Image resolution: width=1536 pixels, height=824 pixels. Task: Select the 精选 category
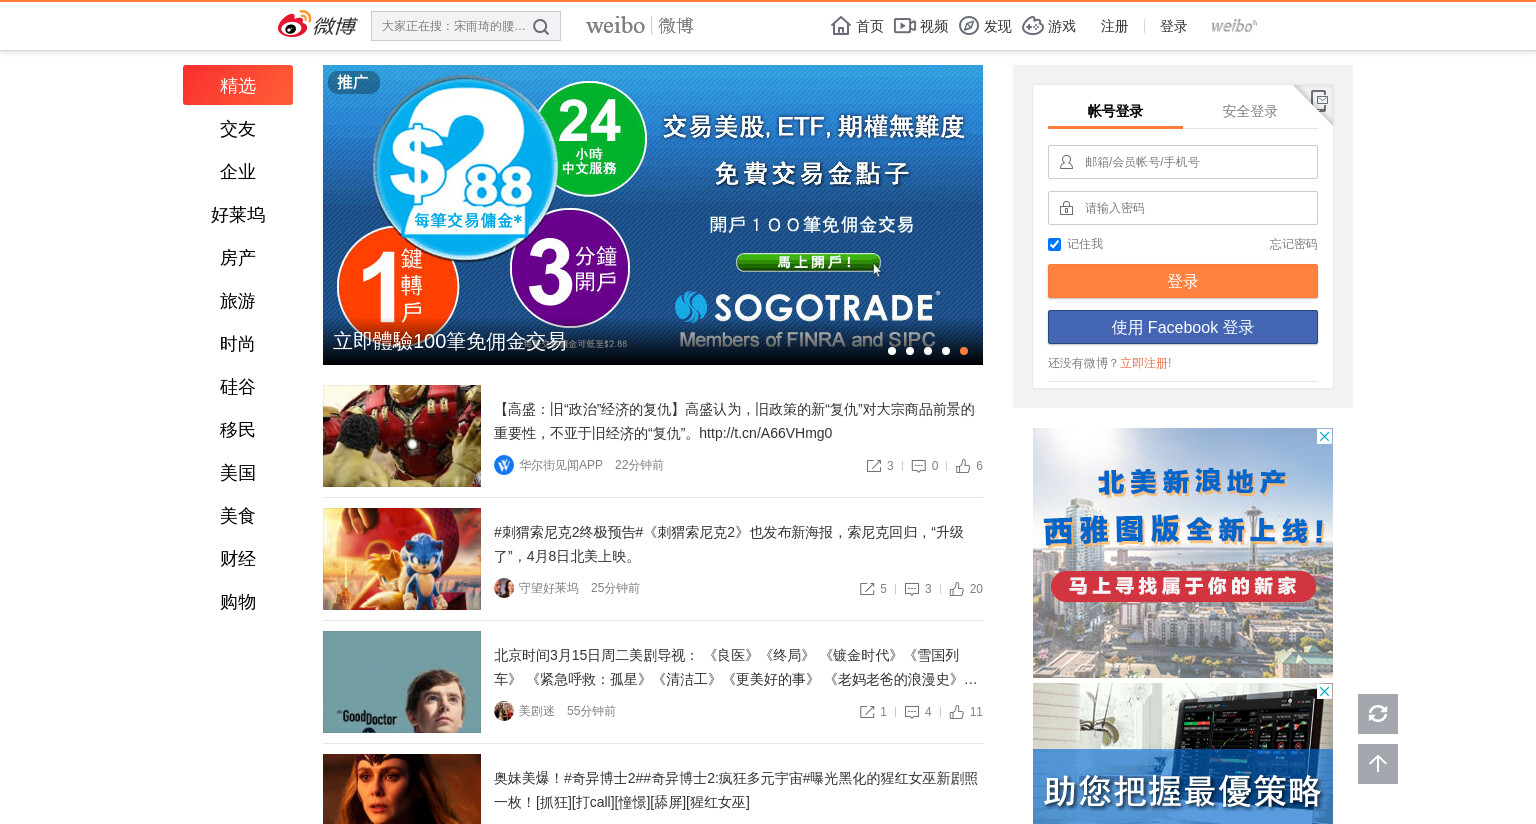click(x=238, y=85)
